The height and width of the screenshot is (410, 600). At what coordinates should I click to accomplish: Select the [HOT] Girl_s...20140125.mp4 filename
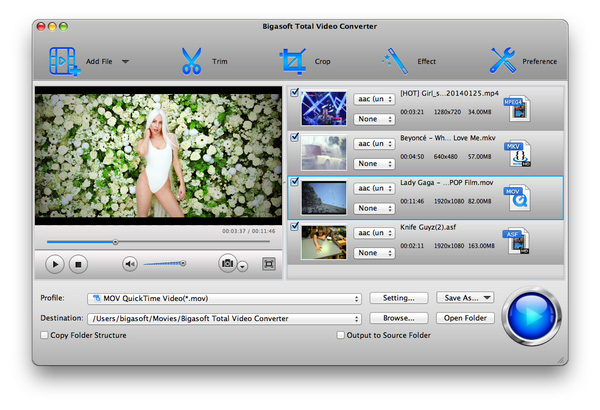[449, 93]
